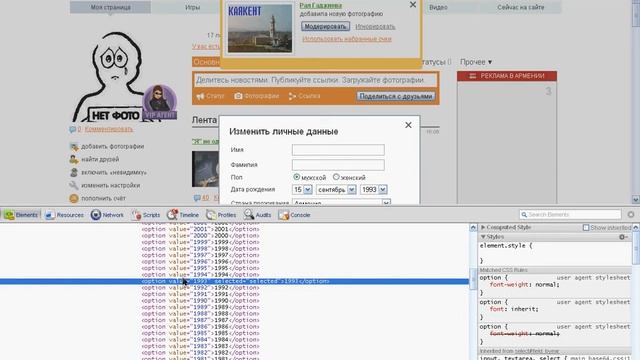Screen dimensions: 640x360
Task: Open the Моя страница tab
Action: (111, 7)
